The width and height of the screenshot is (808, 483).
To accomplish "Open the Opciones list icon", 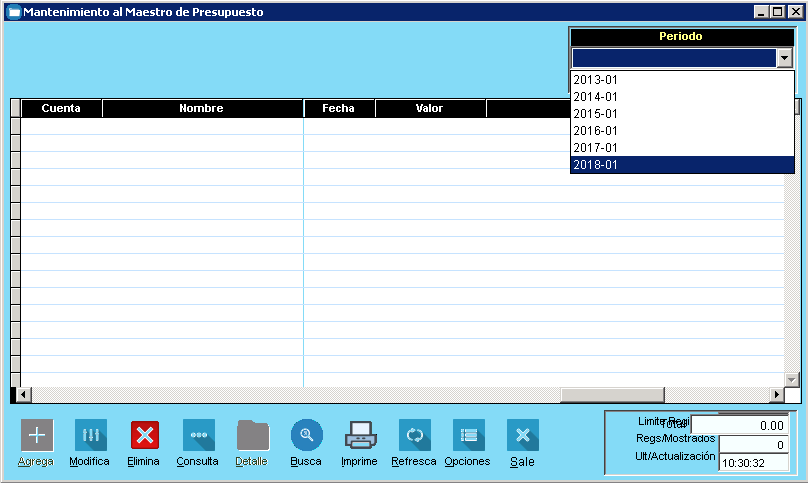I will [468, 435].
